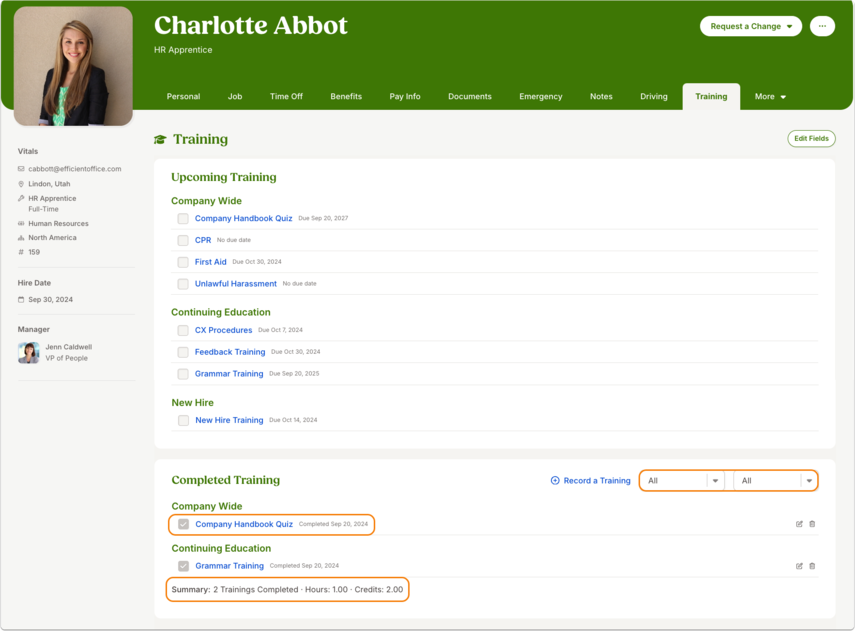Click the Jenn Caldwell manager name
Viewport: 855px width, 631px height.
(69, 347)
